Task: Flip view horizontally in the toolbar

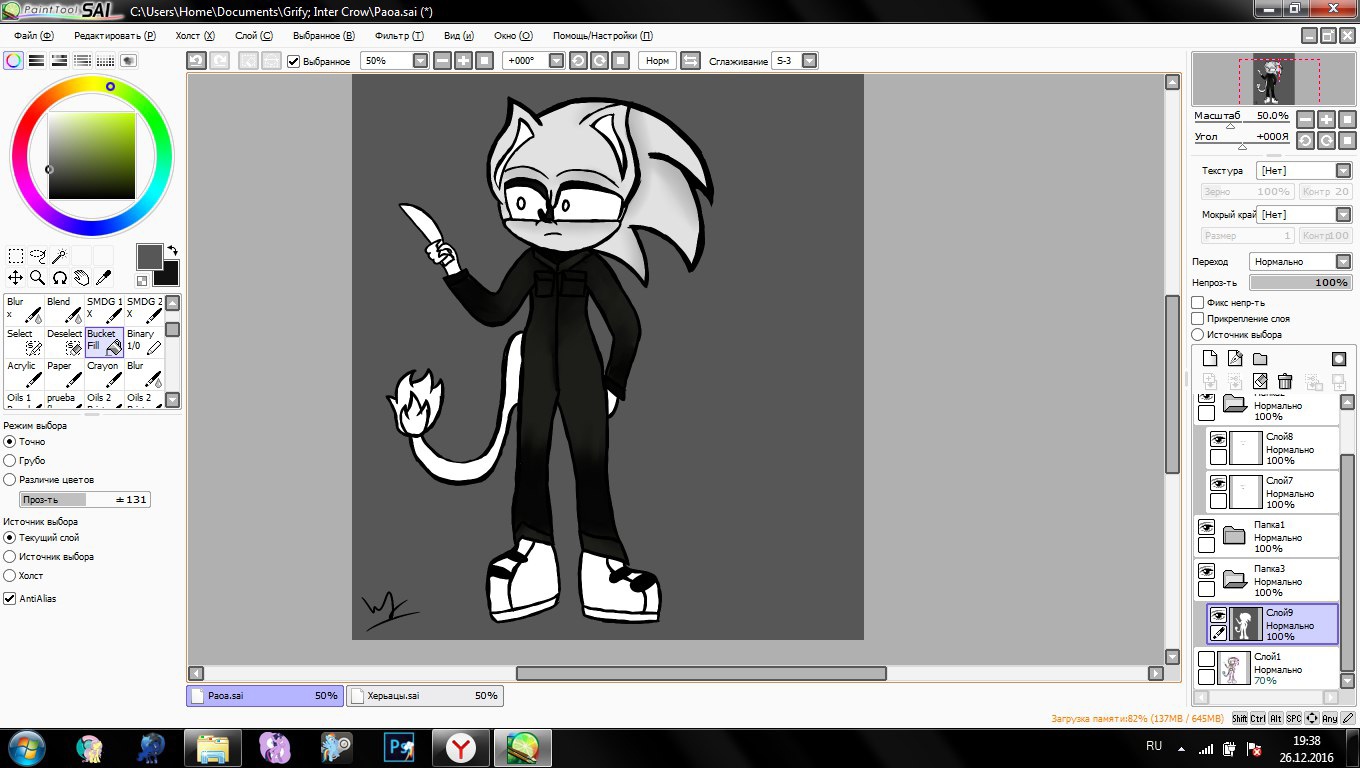Action: (x=690, y=61)
